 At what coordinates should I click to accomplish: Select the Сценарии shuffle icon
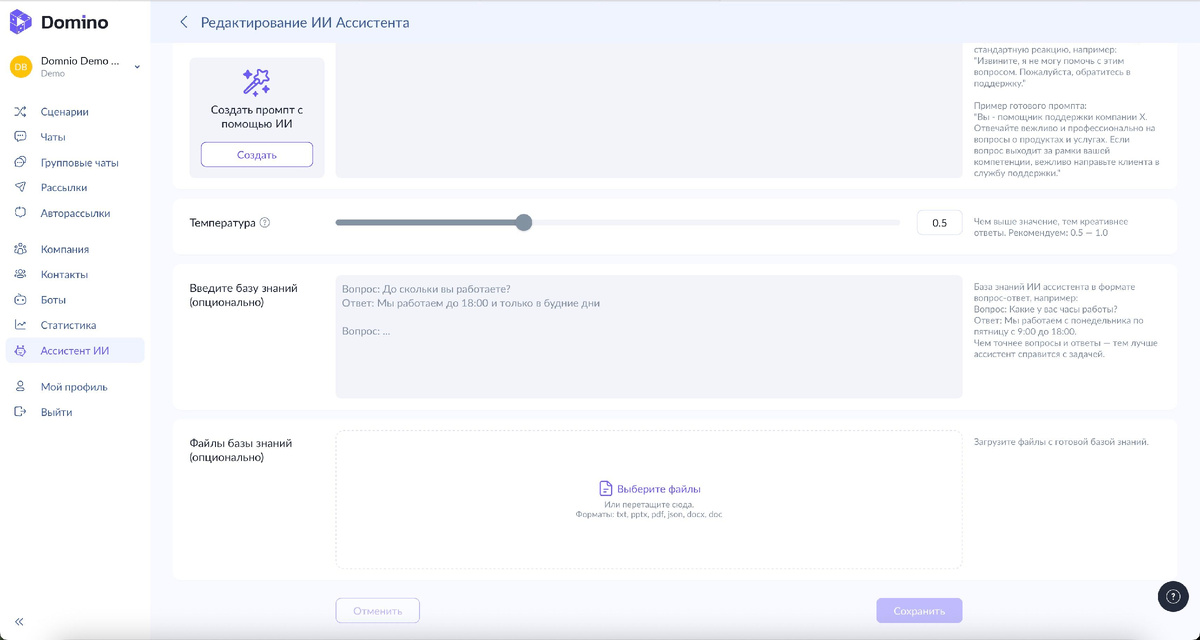22,111
